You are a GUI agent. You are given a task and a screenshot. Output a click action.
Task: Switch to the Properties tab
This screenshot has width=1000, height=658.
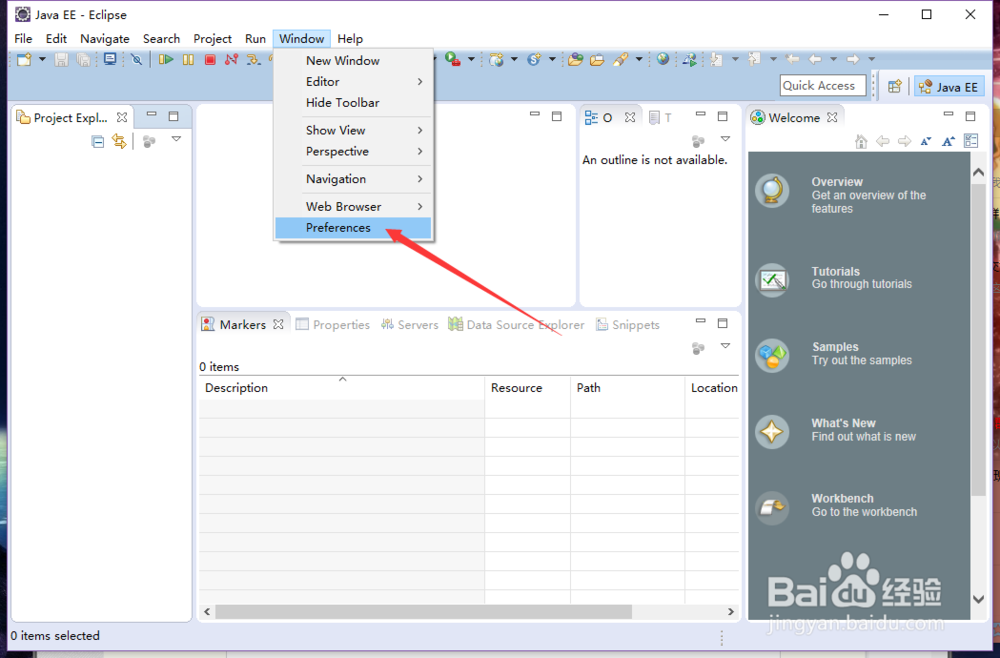[x=333, y=325]
